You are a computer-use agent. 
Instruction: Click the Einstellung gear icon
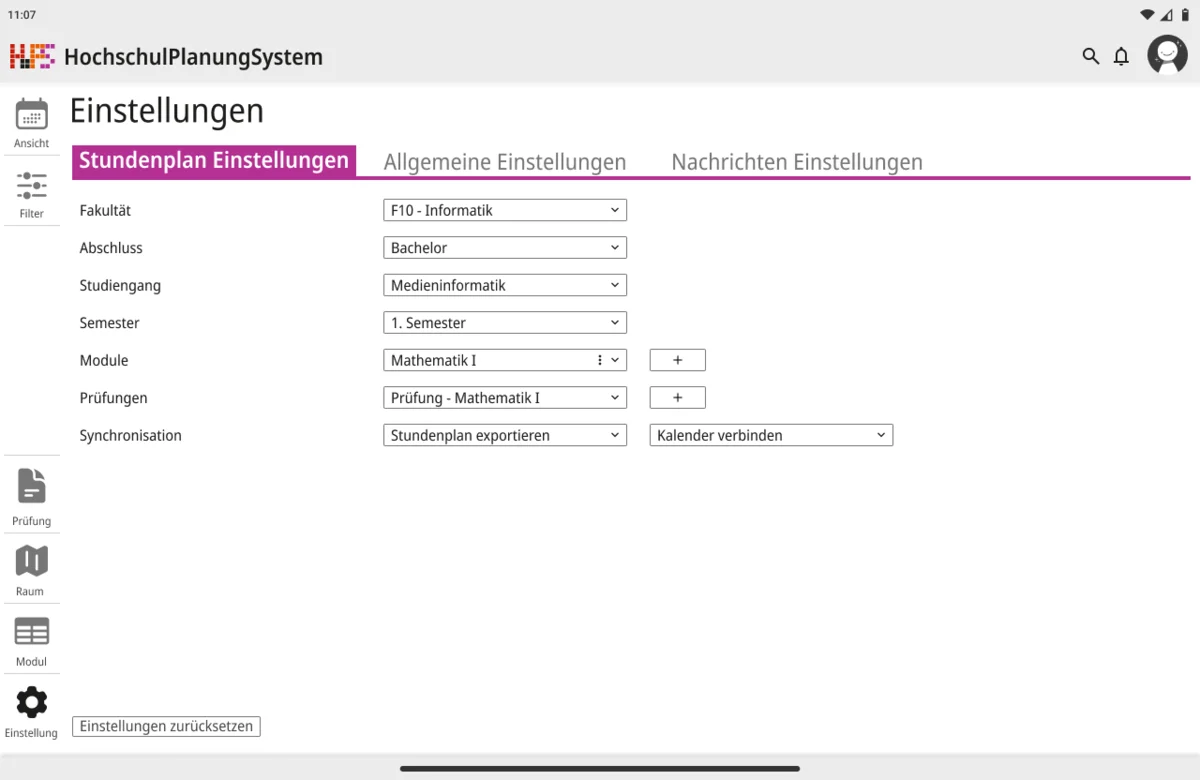(32, 703)
